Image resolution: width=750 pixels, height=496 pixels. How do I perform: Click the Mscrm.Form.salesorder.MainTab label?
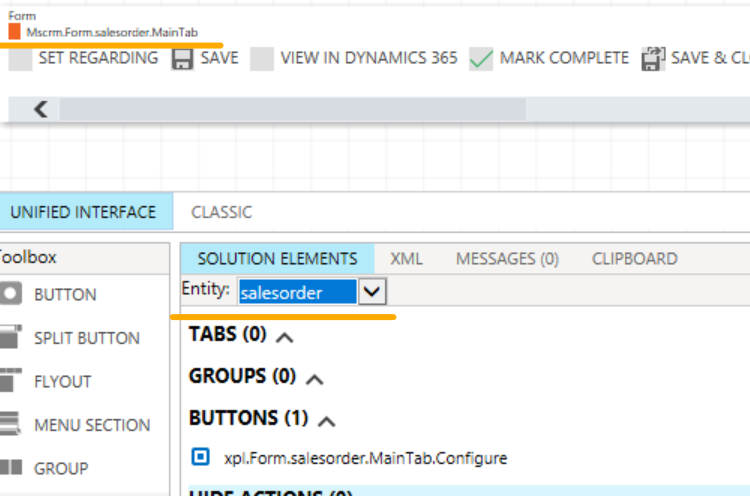(x=112, y=33)
